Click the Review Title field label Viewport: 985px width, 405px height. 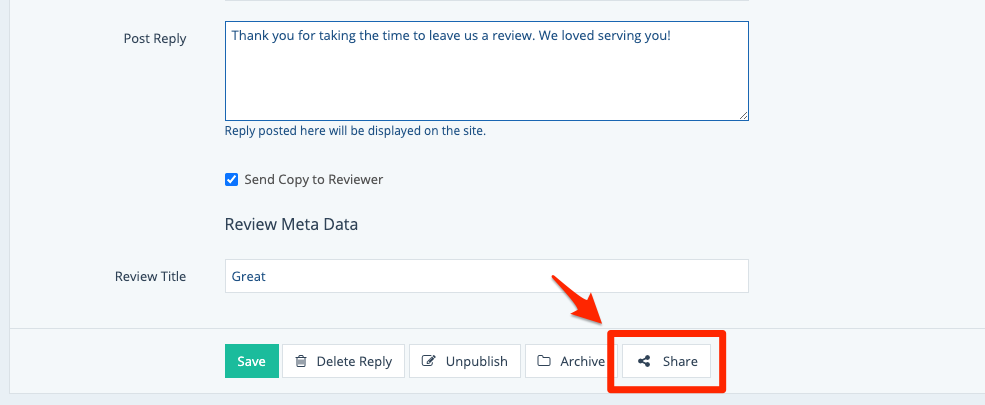(x=150, y=277)
